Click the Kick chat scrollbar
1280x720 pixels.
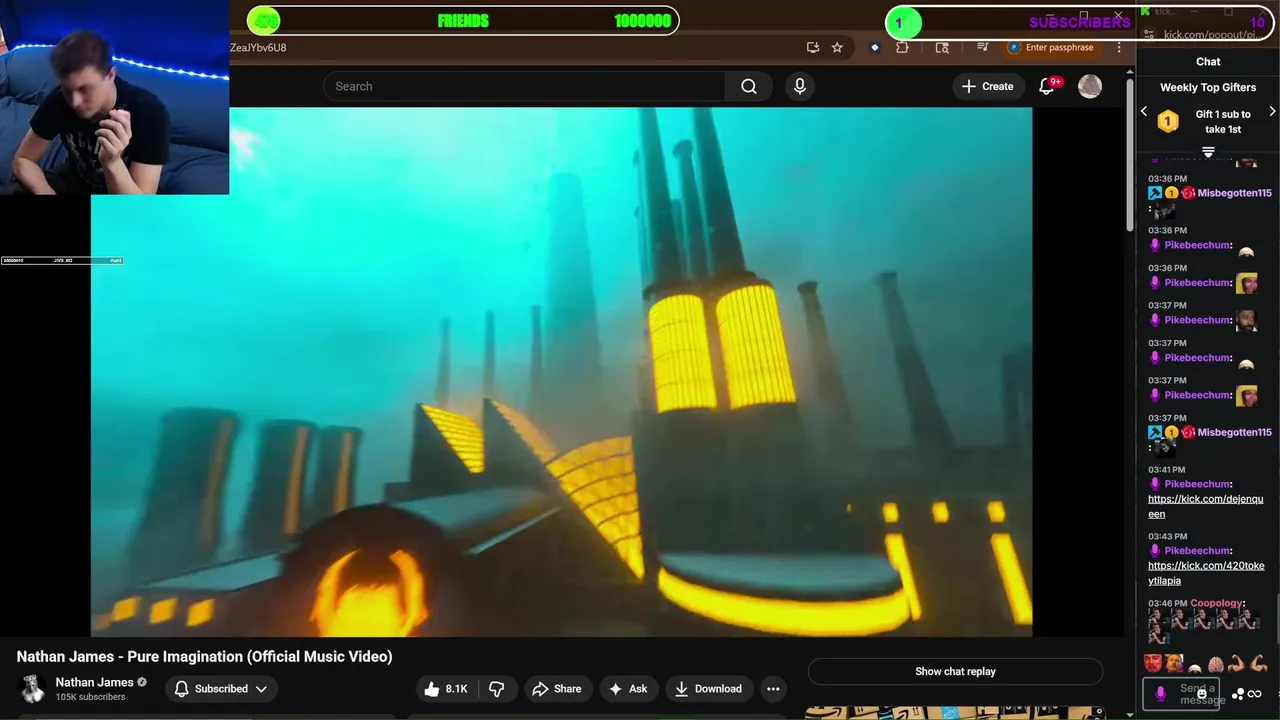pos(1276,620)
